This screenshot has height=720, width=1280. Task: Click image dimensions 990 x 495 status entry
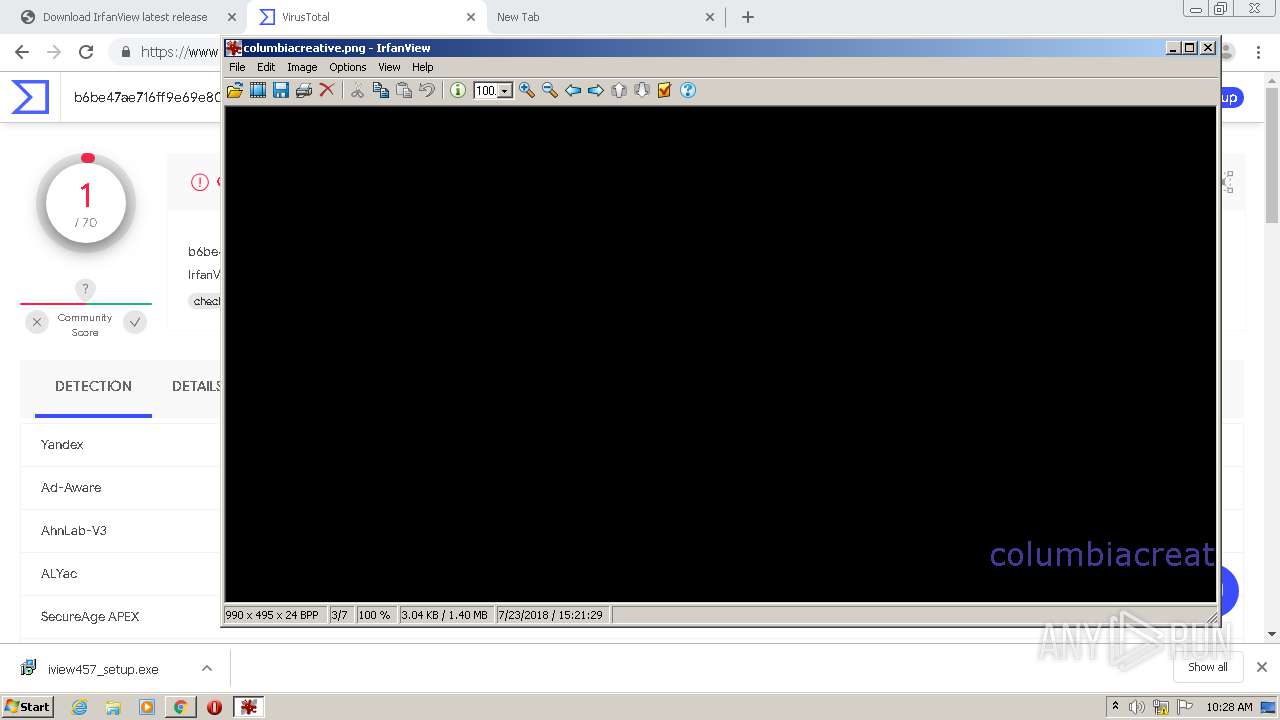273,615
